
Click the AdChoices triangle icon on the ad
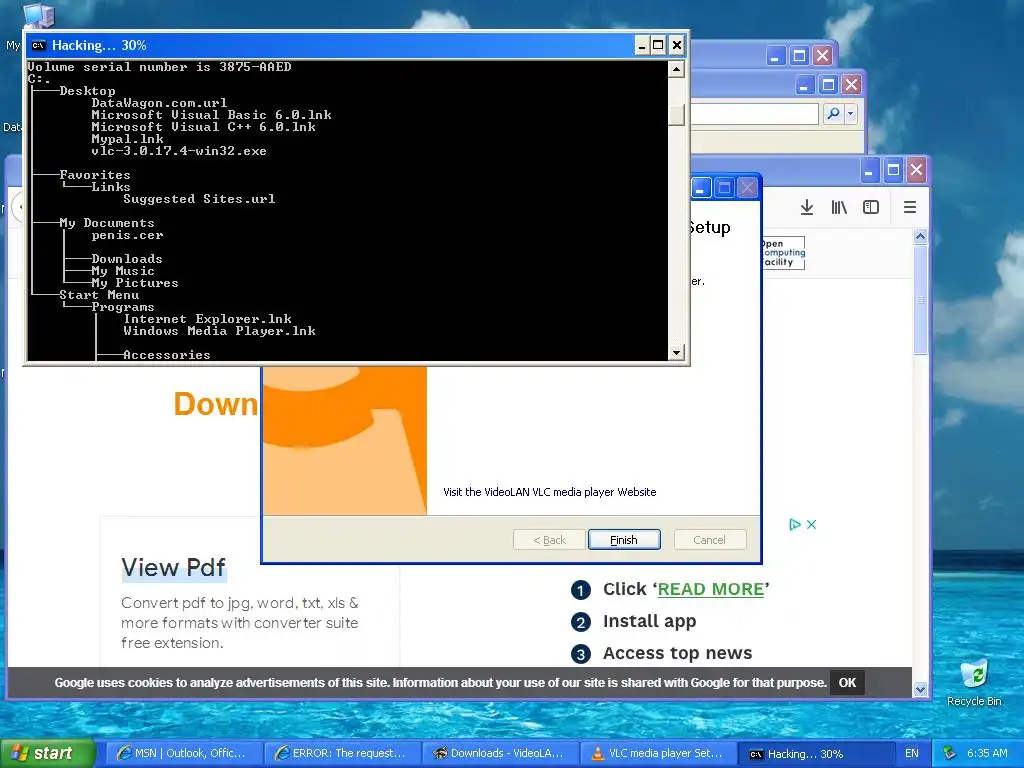point(795,524)
